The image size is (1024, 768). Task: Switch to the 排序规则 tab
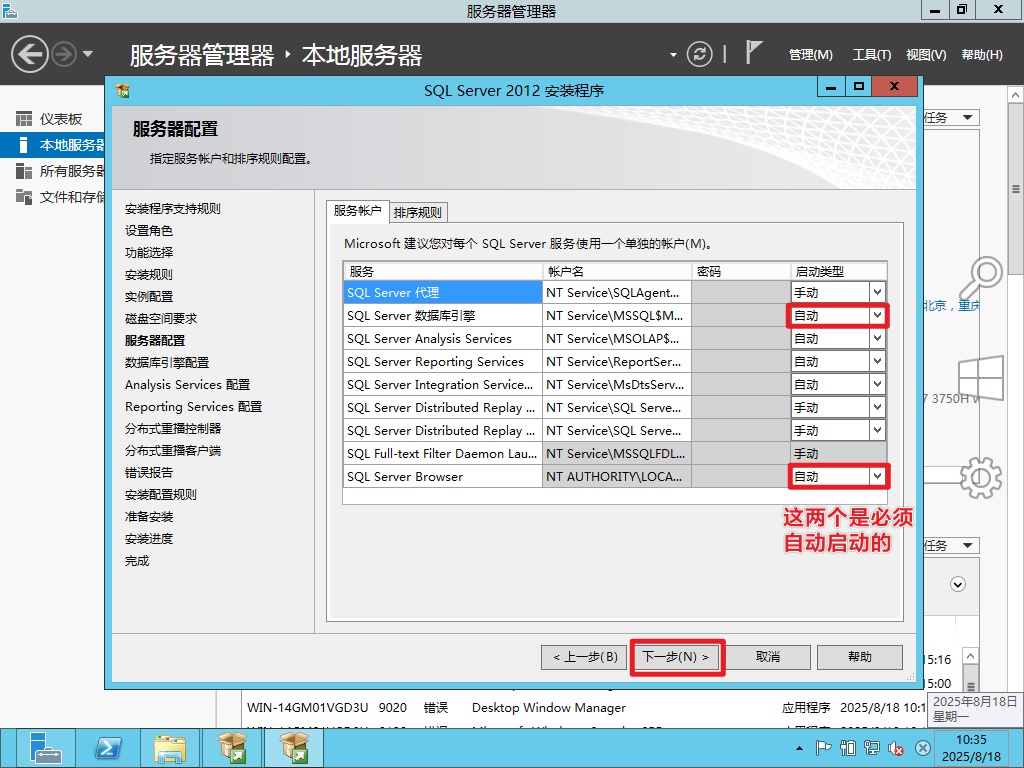click(418, 212)
